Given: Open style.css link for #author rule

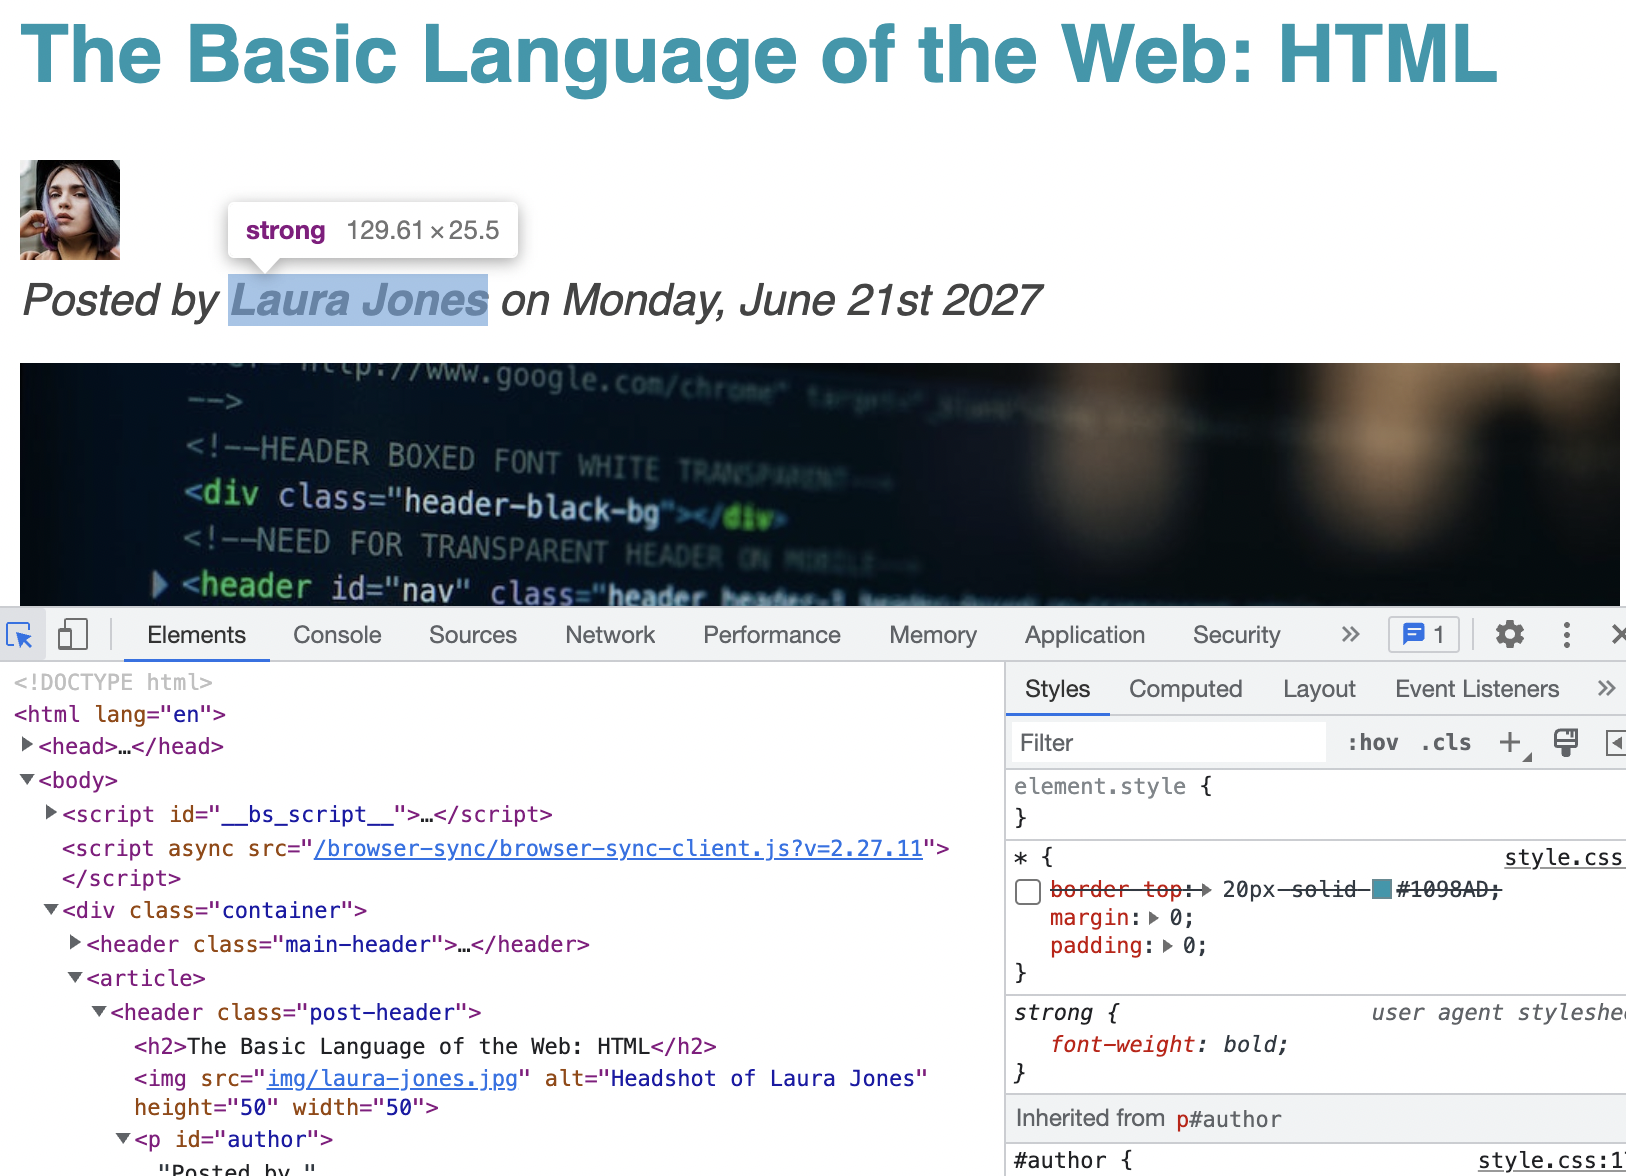Looking at the screenshot, I should [1550, 1160].
